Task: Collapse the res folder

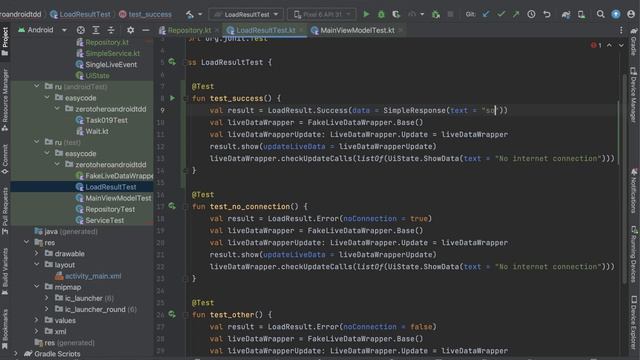Action: (x=26, y=242)
